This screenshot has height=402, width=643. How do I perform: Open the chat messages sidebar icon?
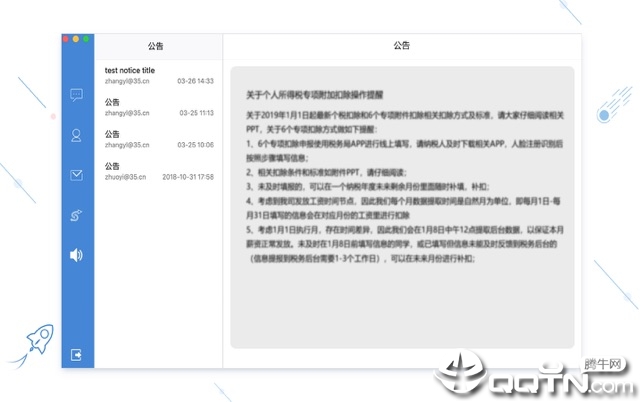click(76, 95)
